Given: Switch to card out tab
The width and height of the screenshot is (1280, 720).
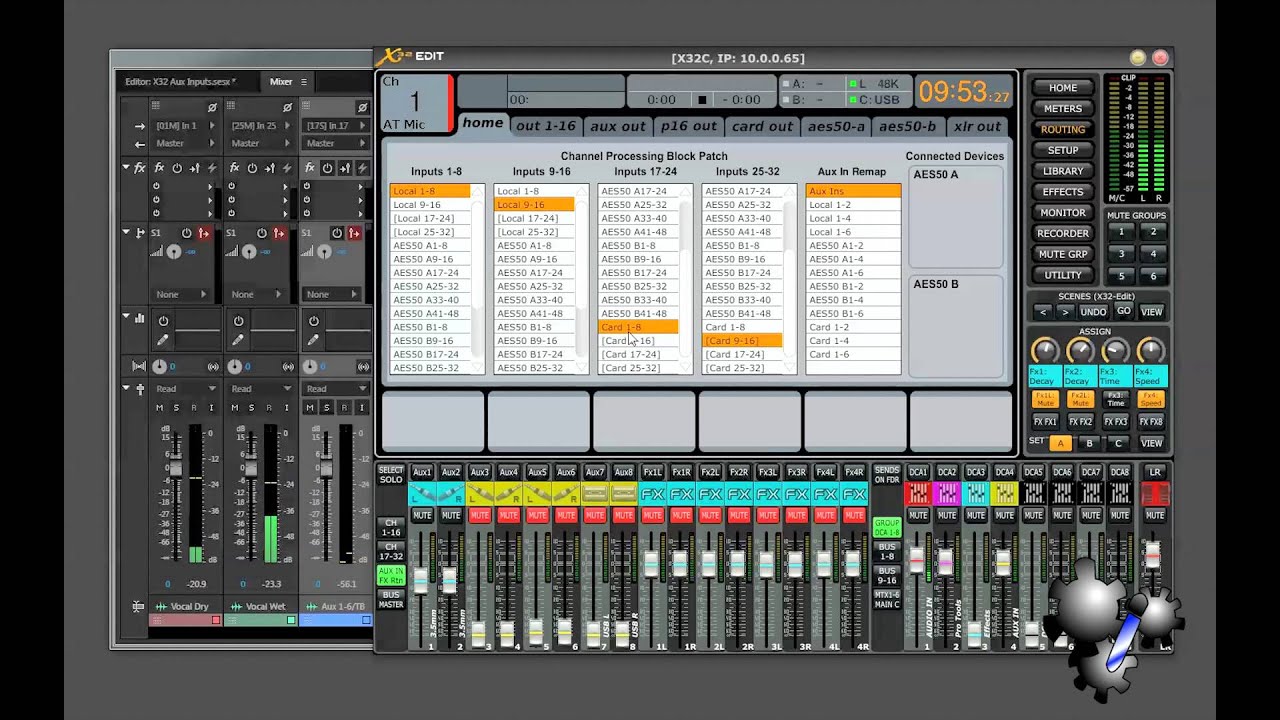Looking at the screenshot, I should [x=762, y=126].
